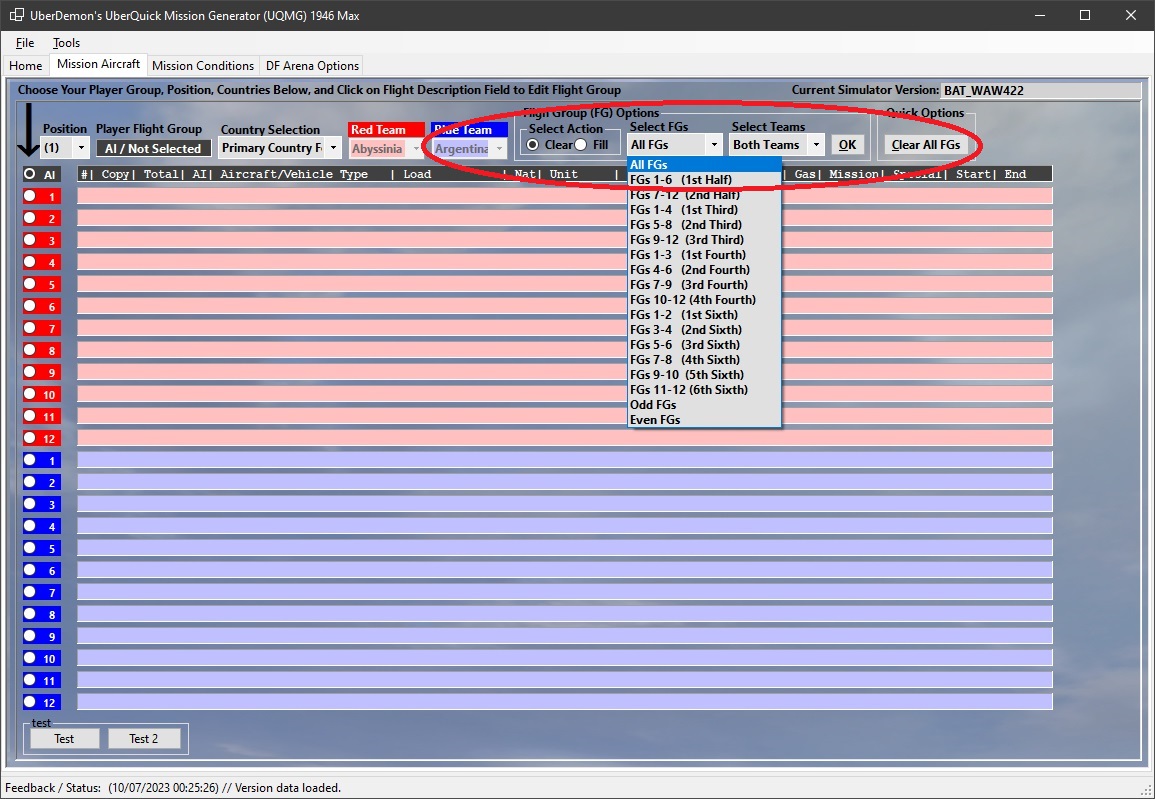Select the Even FGs option
Image resolution: width=1155 pixels, height=799 pixels.
coord(704,420)
